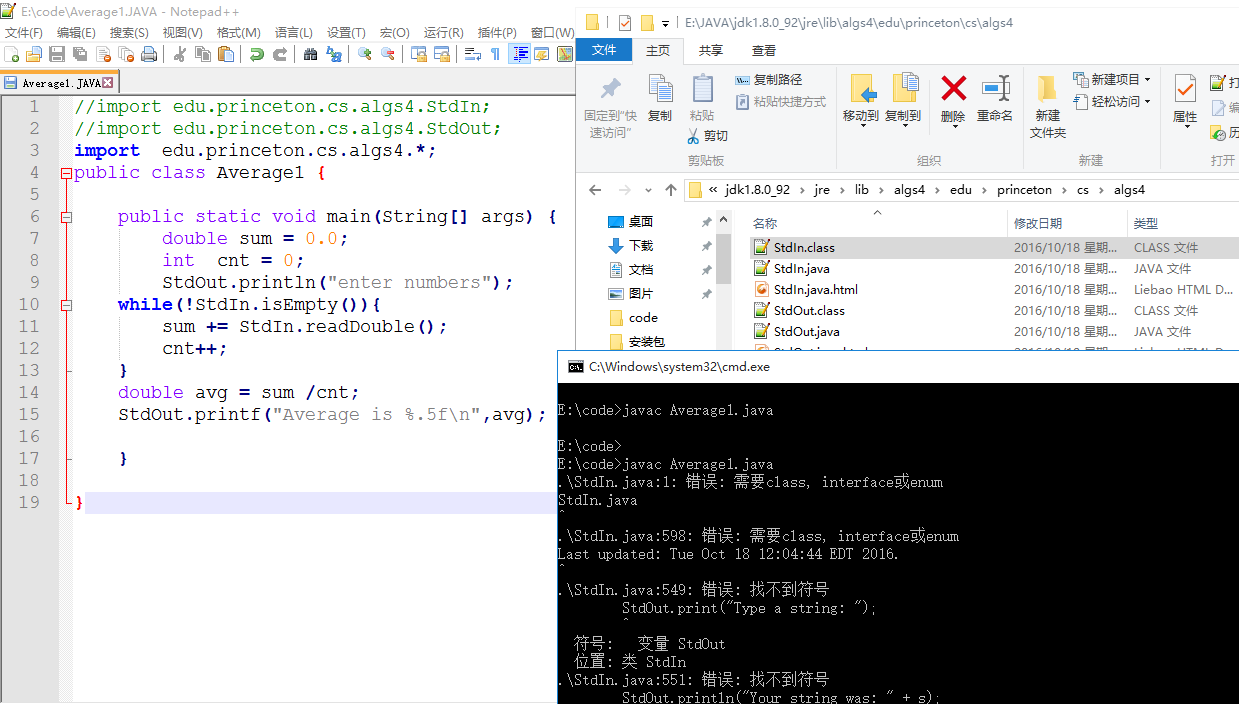
Task: Toggle the Word Wrap icon in Notepad++
Action: 473,54
